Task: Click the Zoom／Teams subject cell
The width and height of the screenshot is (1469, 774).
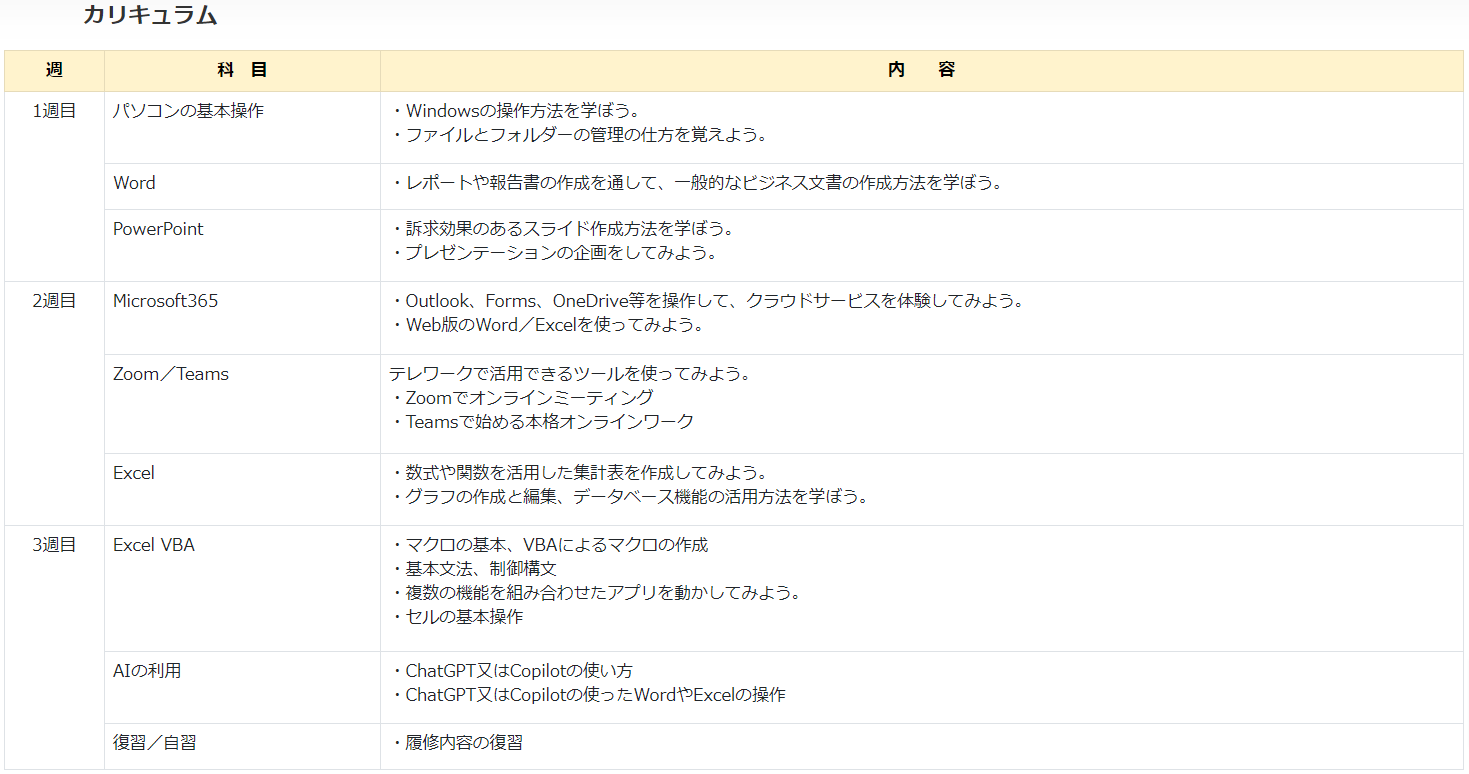Action: point(171,374)
